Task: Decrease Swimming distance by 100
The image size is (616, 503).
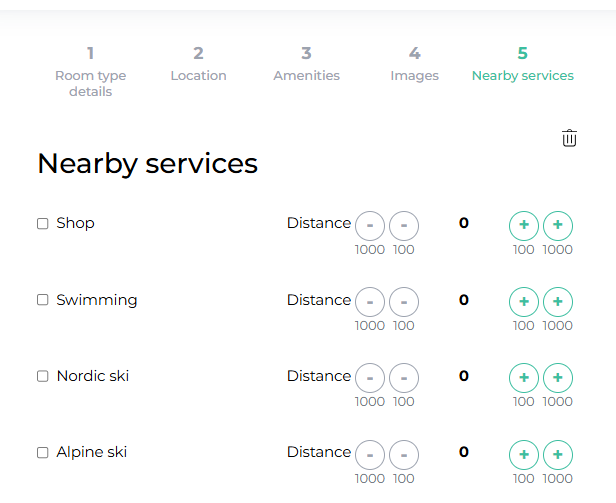Action: 404,301
